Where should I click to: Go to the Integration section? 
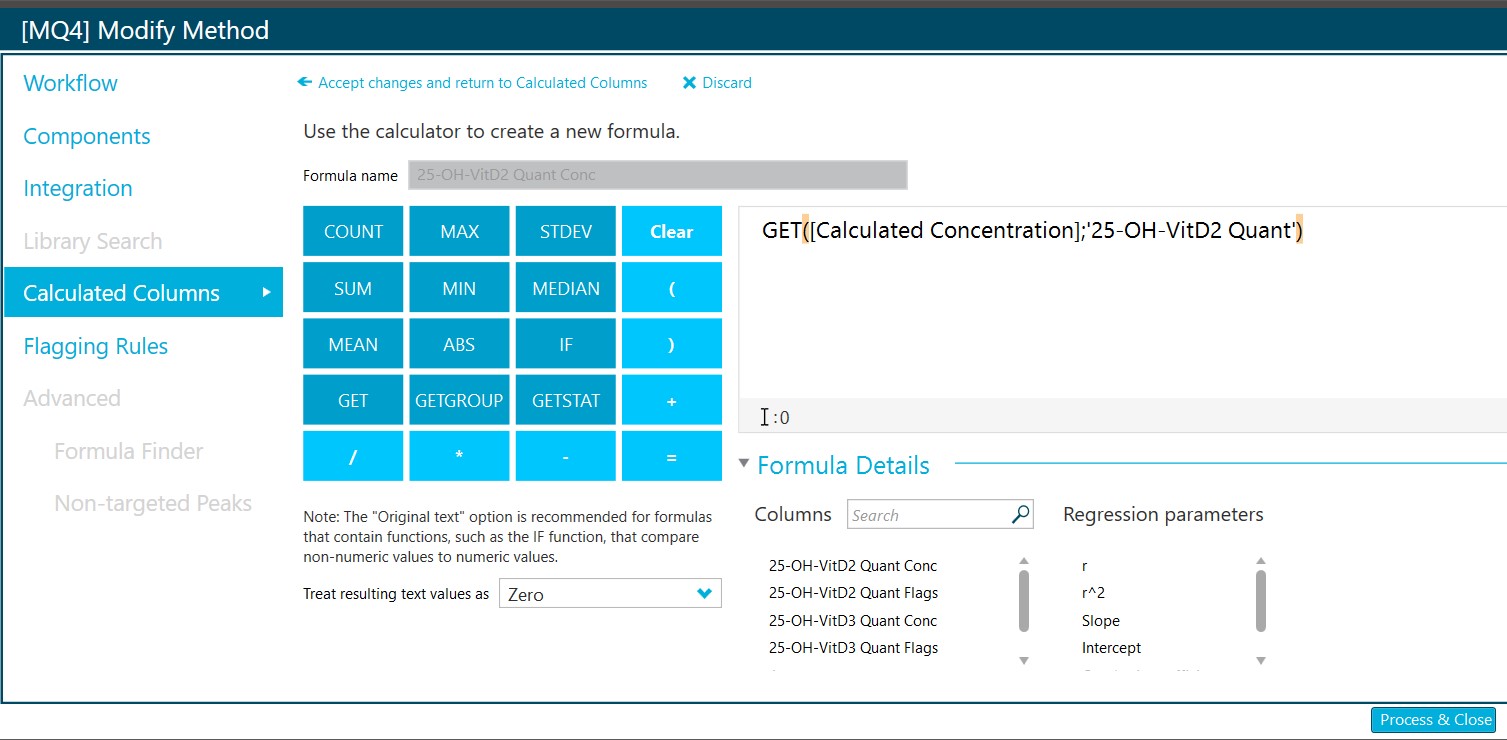78,188
